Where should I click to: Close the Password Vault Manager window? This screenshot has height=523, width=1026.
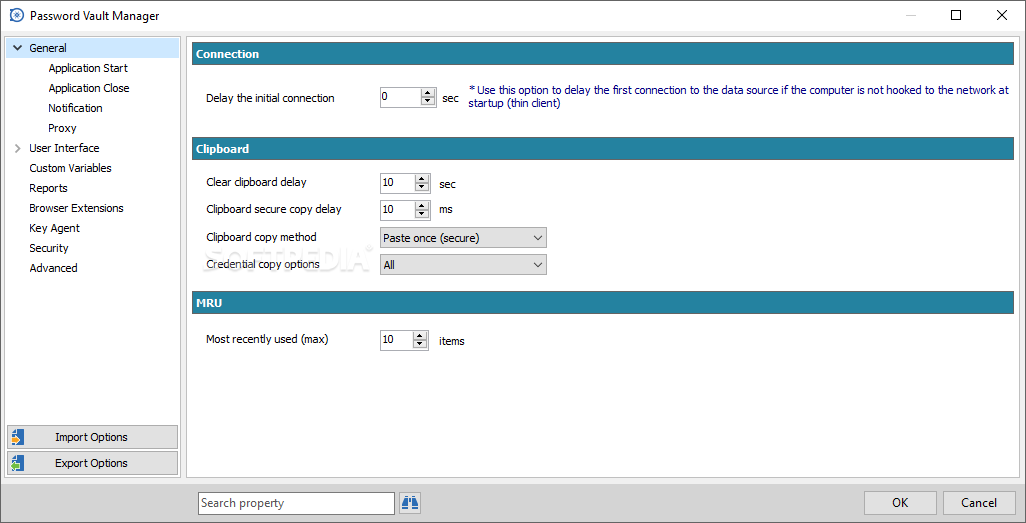(x=1001, y=16)
